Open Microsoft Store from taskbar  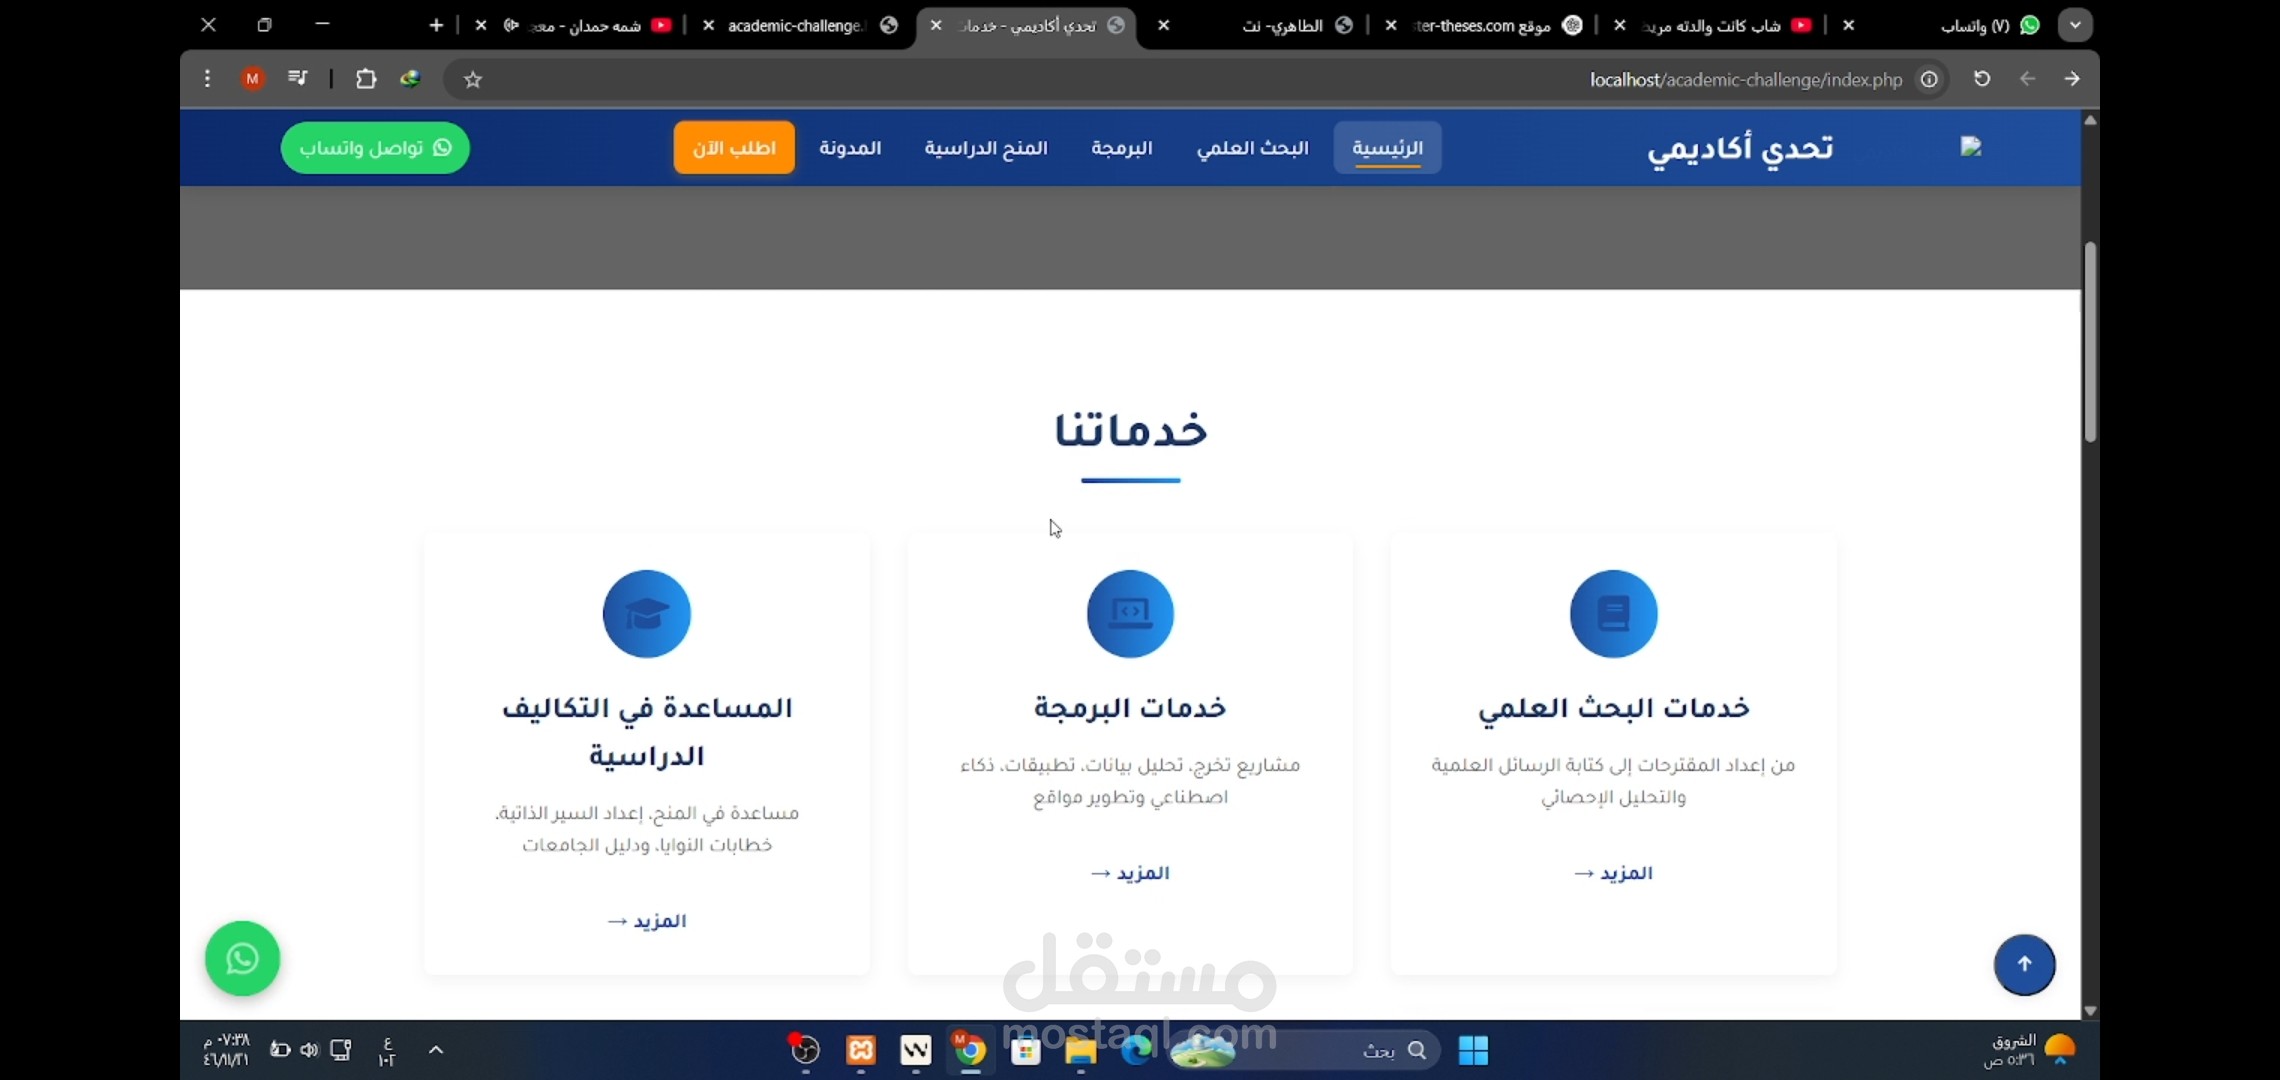pos(1025,1050)
